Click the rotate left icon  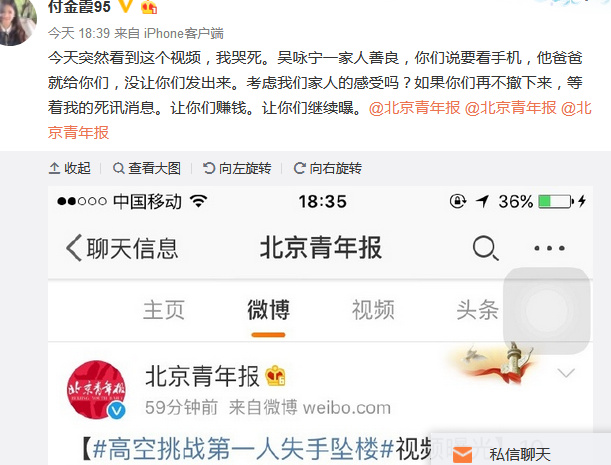[209, 168]
